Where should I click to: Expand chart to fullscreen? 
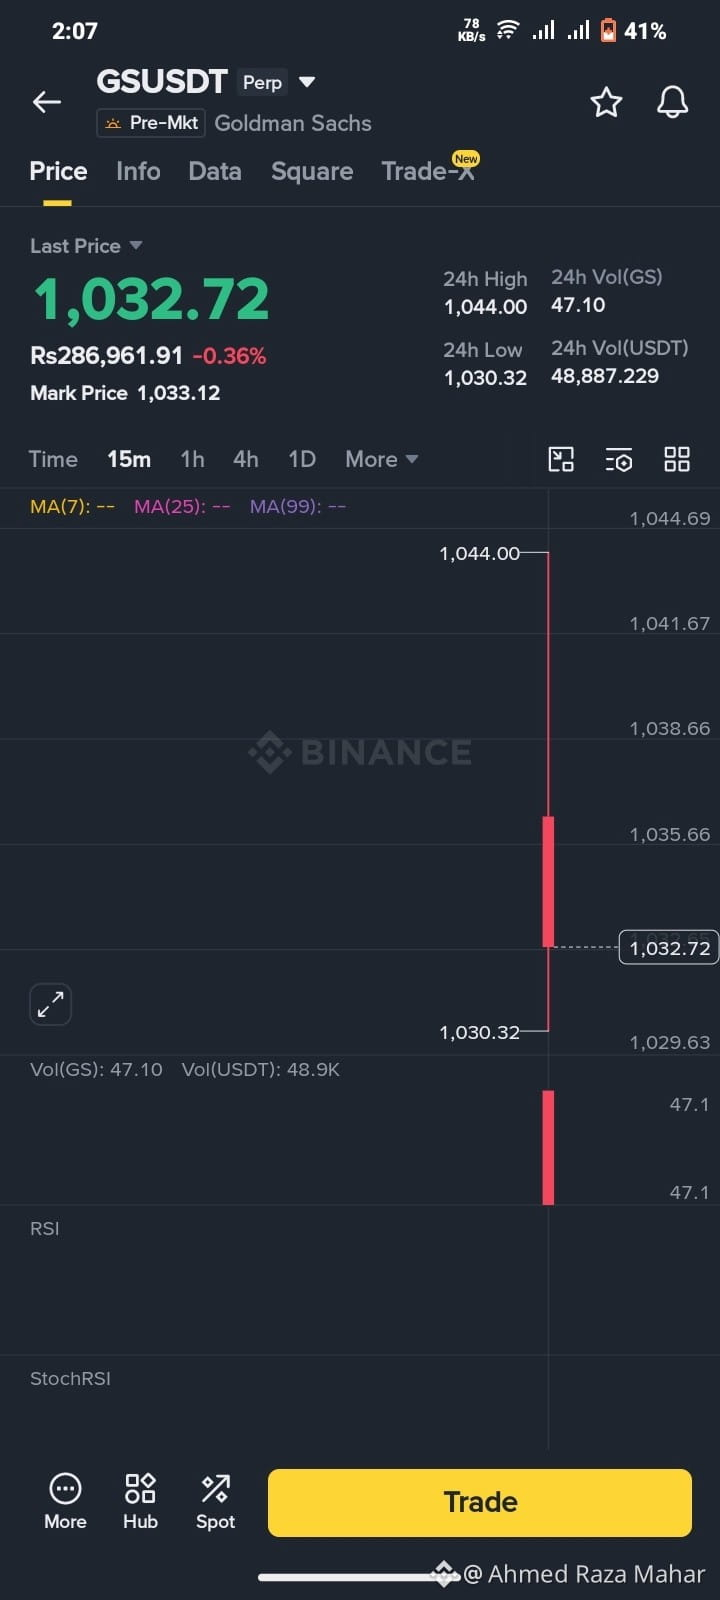tap(51, 1004)
